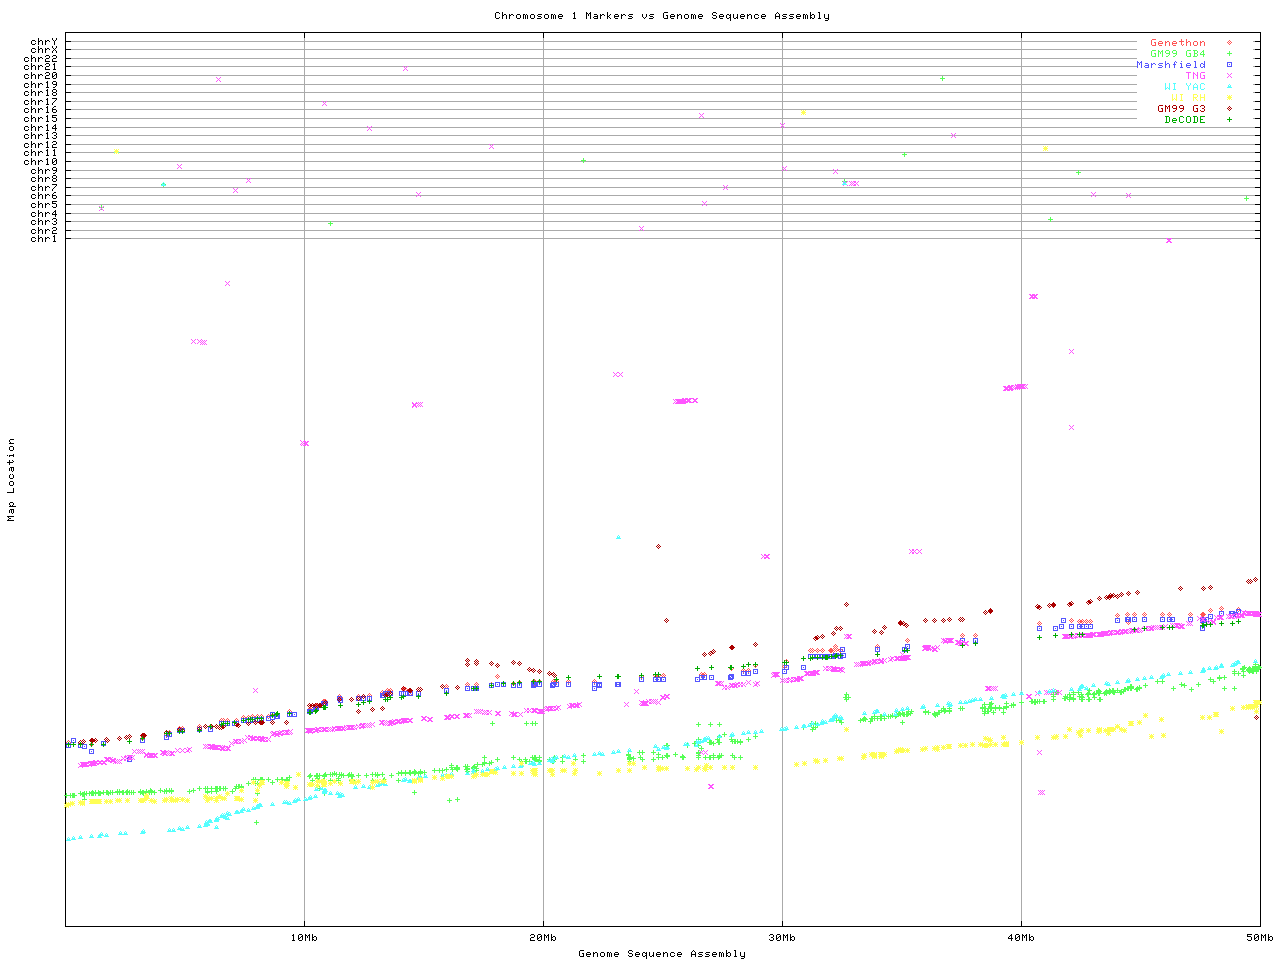The image size is (1280, 960).
Task: Click the TNG legend text
Action: tap(1195, 76)
